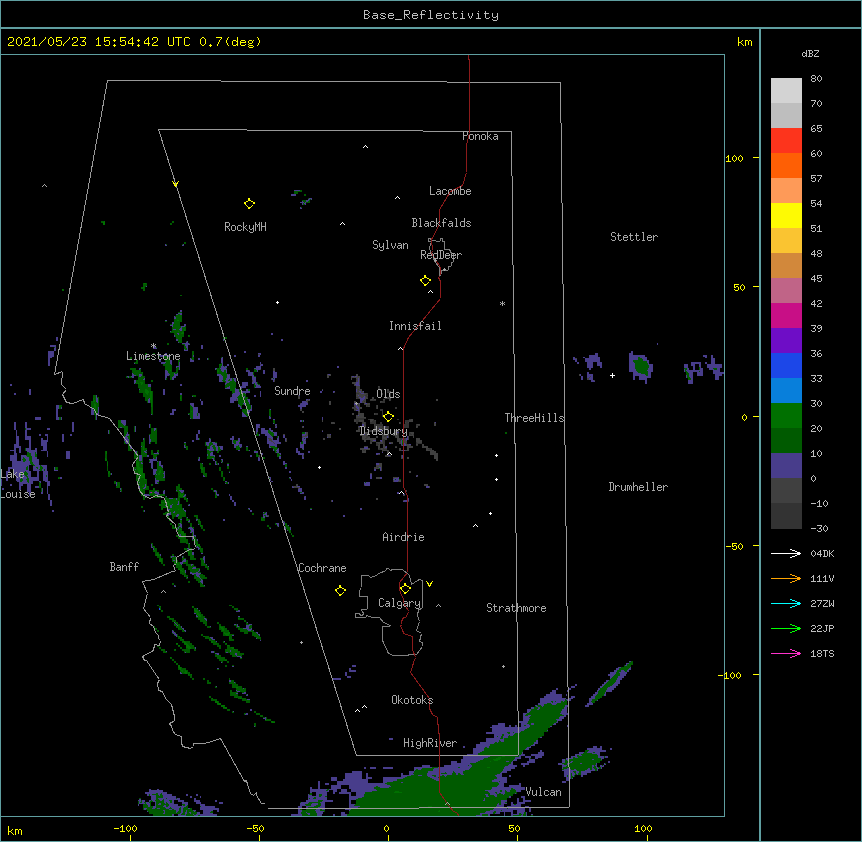Click the ThreeHills label
This screenshot has height=842, width=862.
[534, 418]
